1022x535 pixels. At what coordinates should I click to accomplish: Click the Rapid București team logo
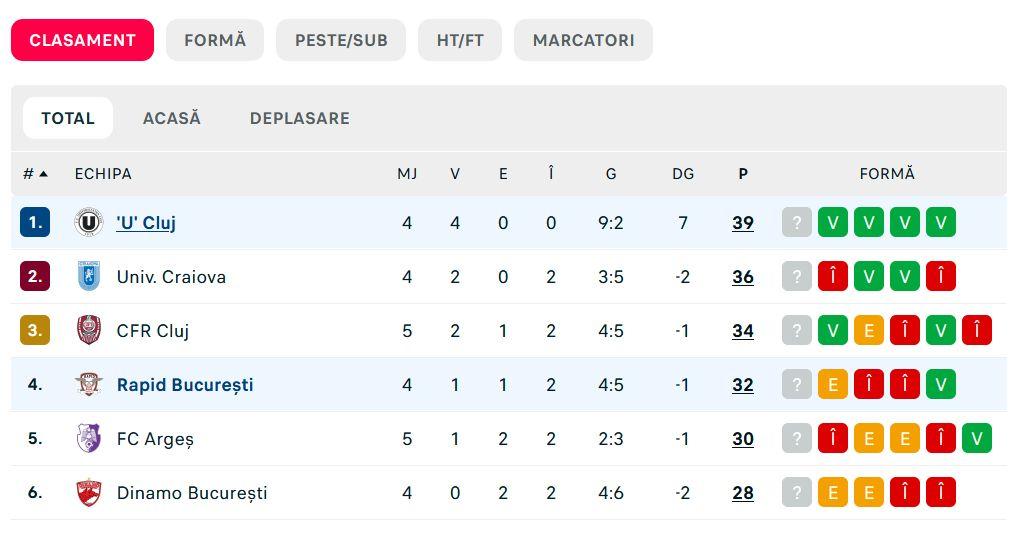[89, 384]
